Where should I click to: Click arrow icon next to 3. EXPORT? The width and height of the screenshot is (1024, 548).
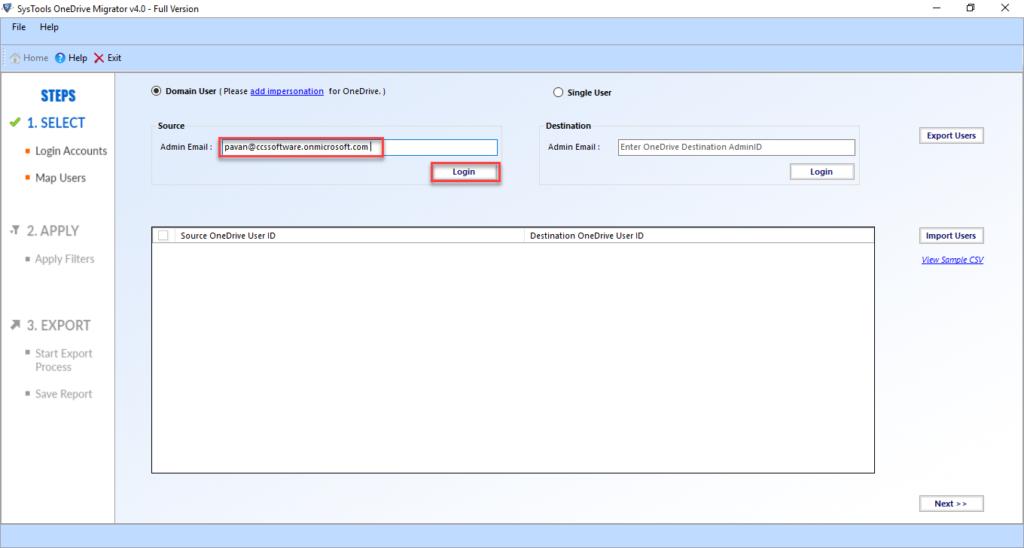(15, 325)
